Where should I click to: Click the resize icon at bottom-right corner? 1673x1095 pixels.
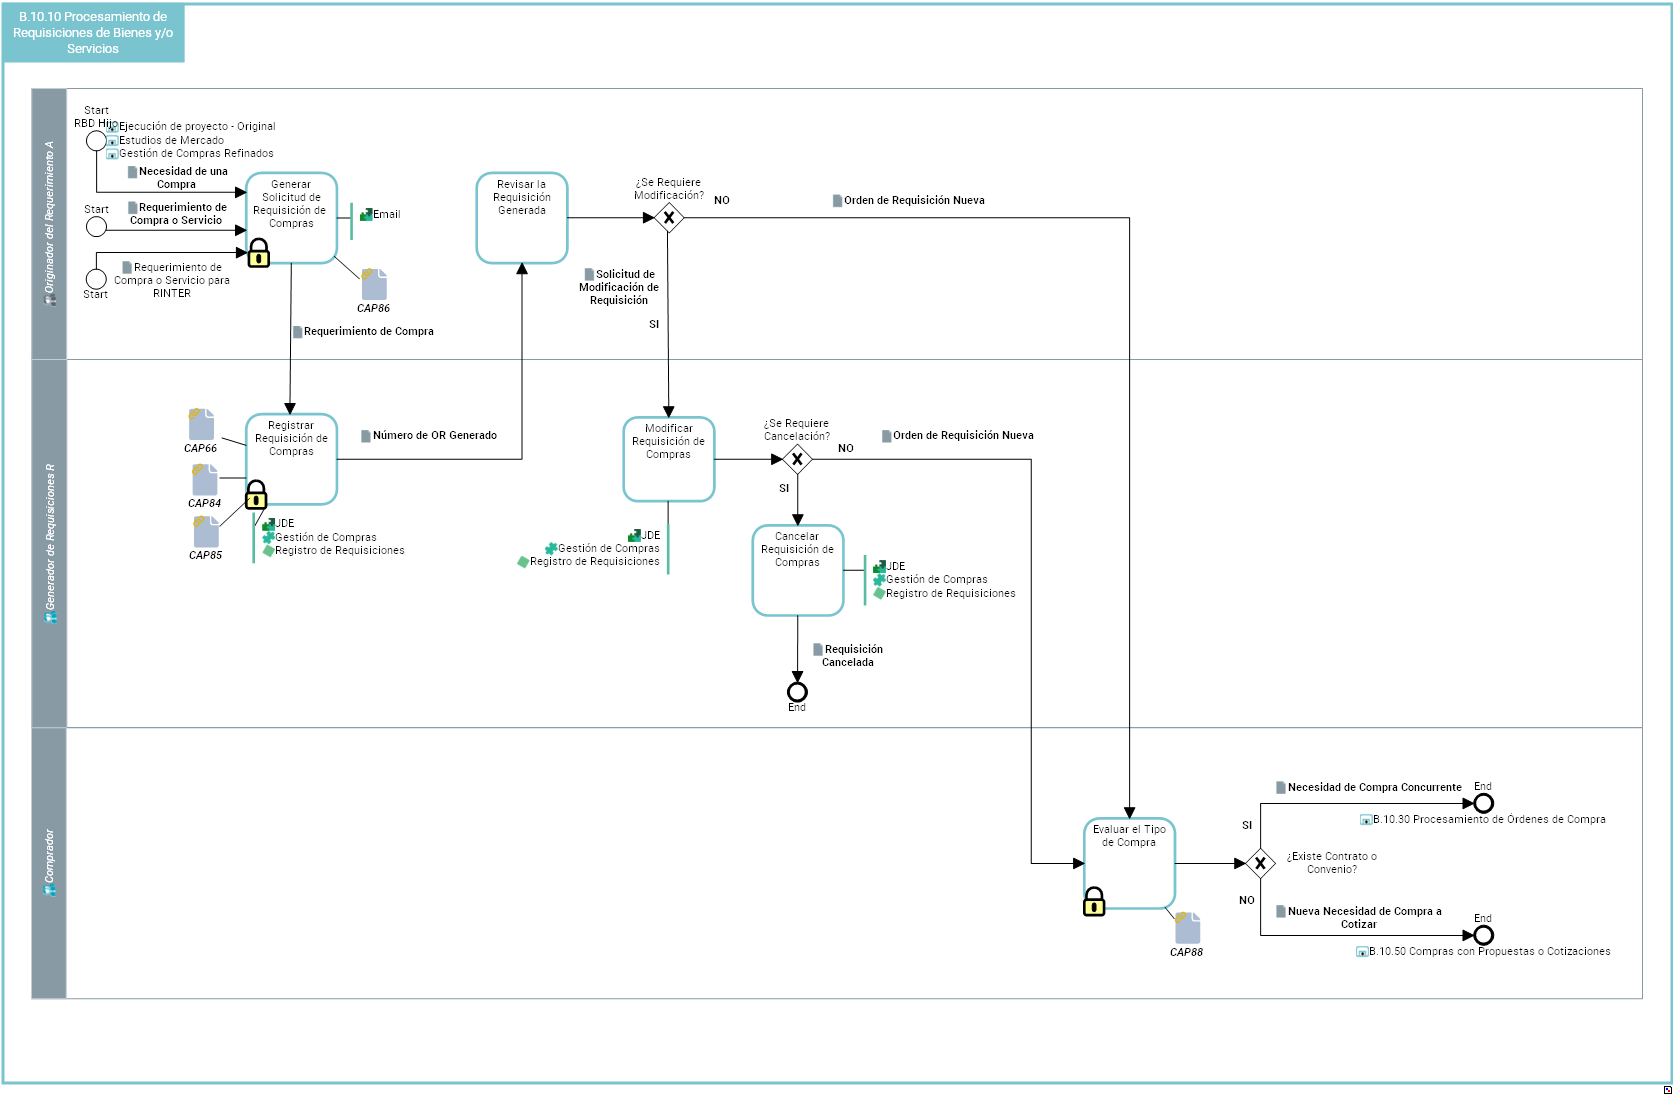pos(1667,1089)
